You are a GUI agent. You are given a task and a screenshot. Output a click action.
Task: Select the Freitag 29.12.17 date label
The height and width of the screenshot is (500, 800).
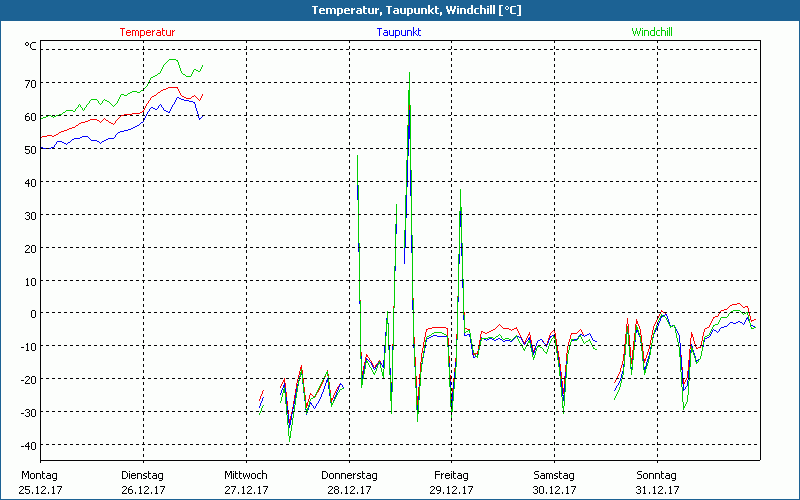coord(452,482)
